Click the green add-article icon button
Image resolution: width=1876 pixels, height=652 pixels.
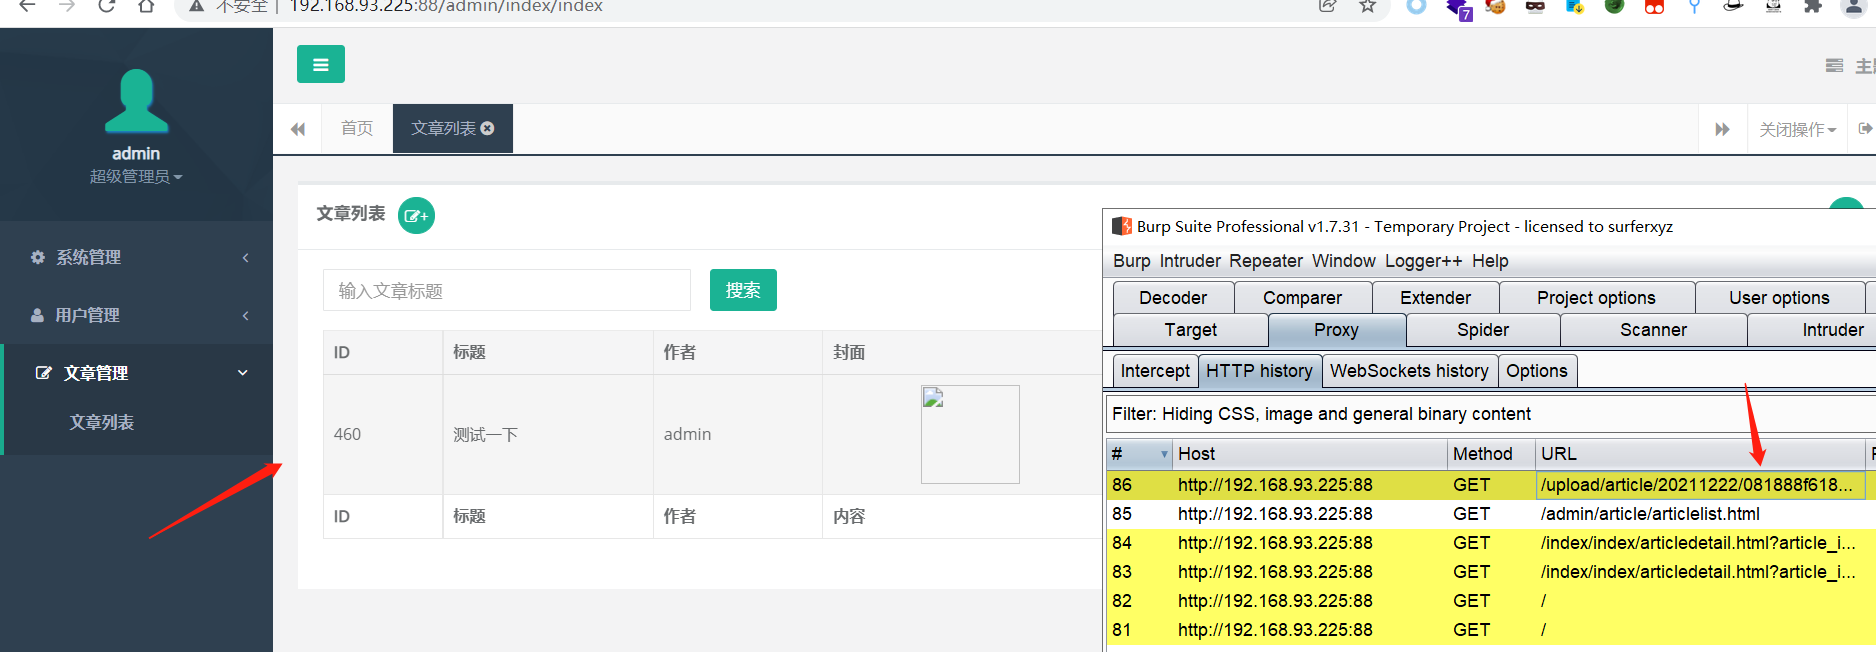(x=416, y=216)
